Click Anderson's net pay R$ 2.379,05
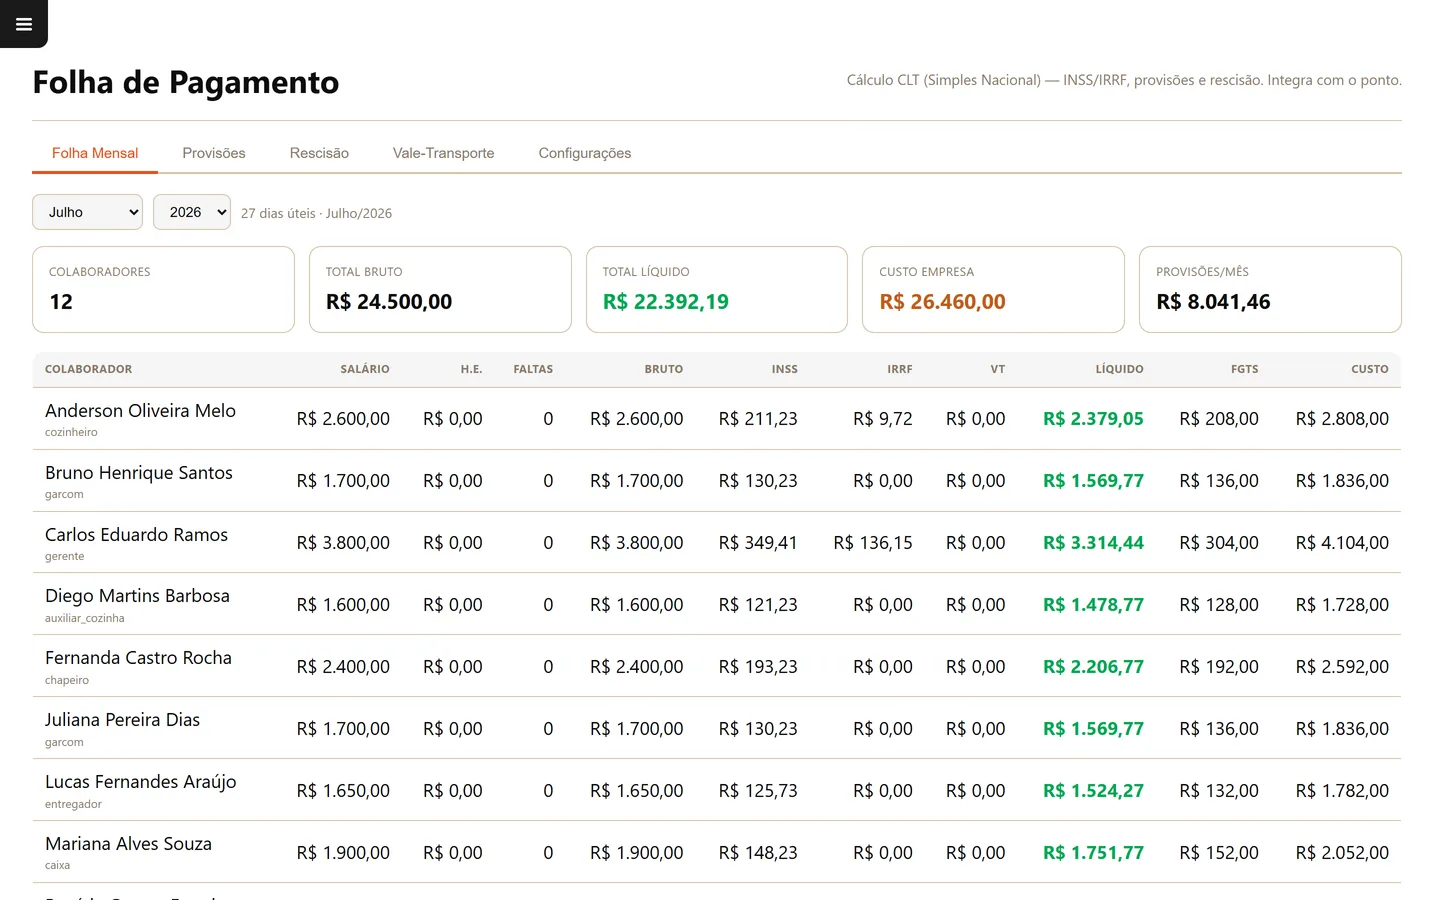 click(x=1093, y=419)
